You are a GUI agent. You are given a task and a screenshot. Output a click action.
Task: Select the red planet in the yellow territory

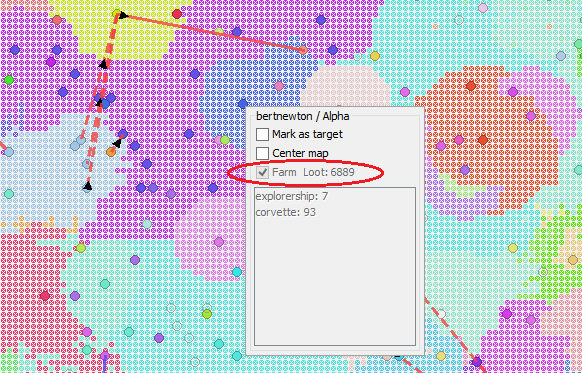177,14
